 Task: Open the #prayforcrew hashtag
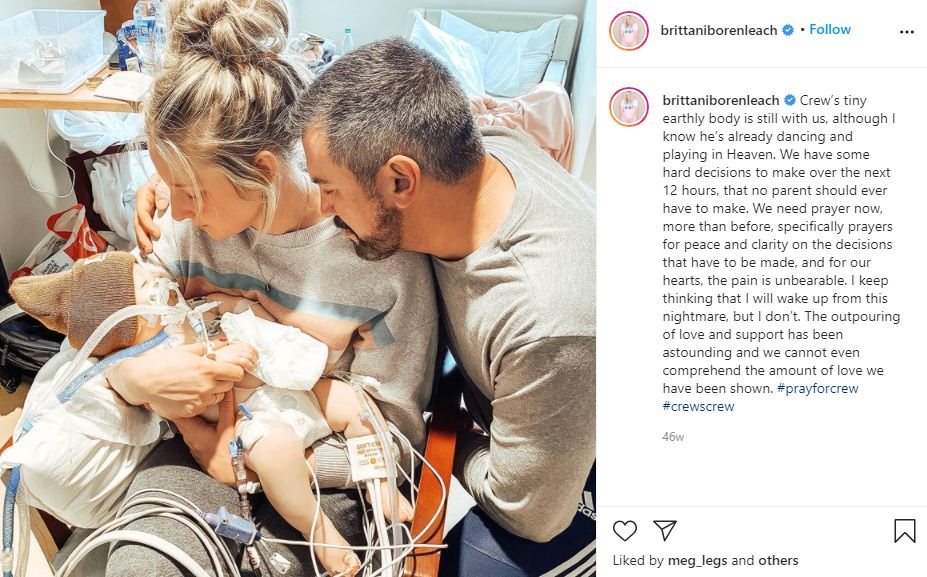pyautogui.click(x=817, y=388)
